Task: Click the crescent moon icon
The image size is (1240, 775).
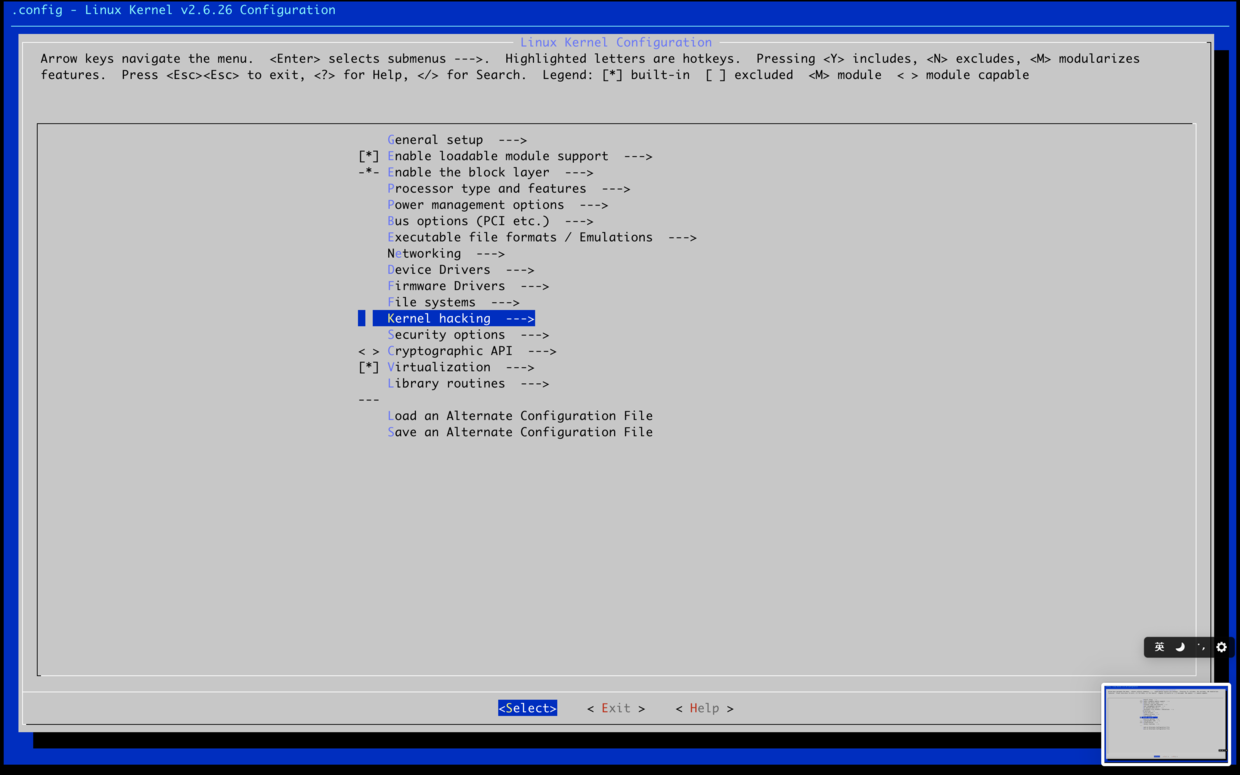Action: click(x=1180, y=647)
